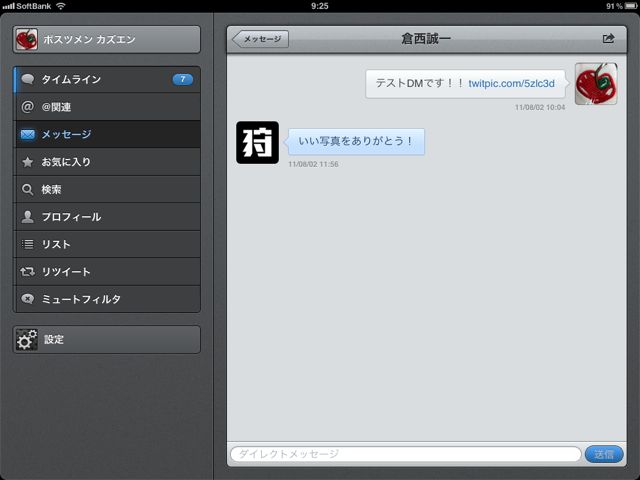Viewport: 640px width, 480px height.
Task: Click the magnifying glass search icon
Action: [x=27, y=189]
